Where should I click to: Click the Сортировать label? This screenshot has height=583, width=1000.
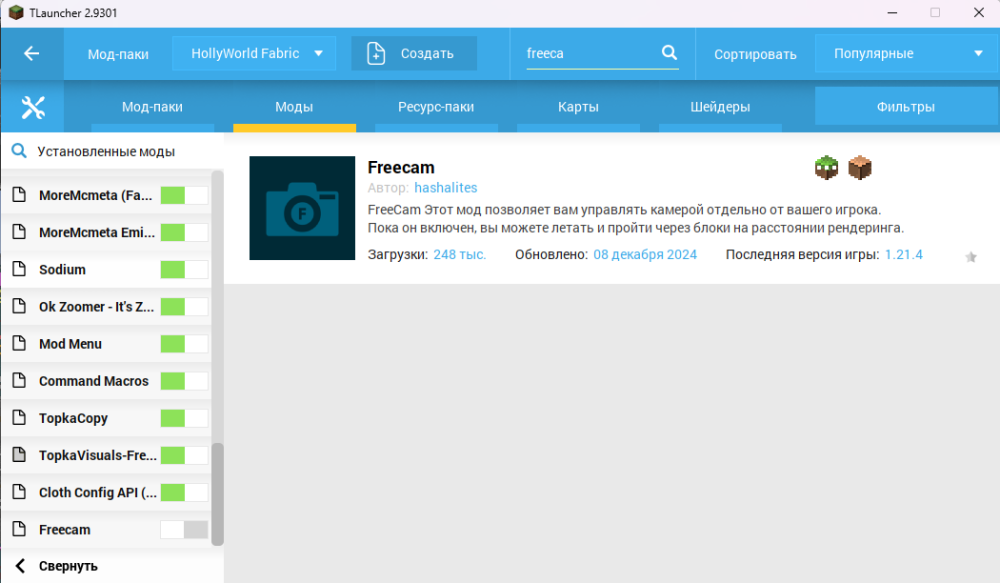click(755, 54)
